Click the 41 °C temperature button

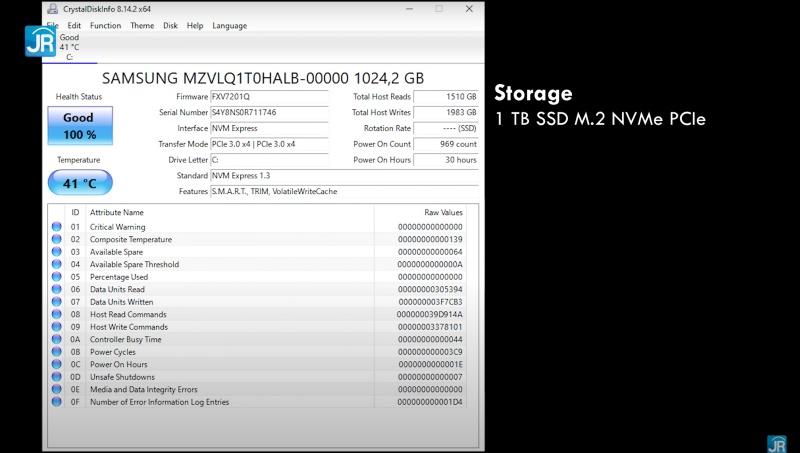point(79,183)
